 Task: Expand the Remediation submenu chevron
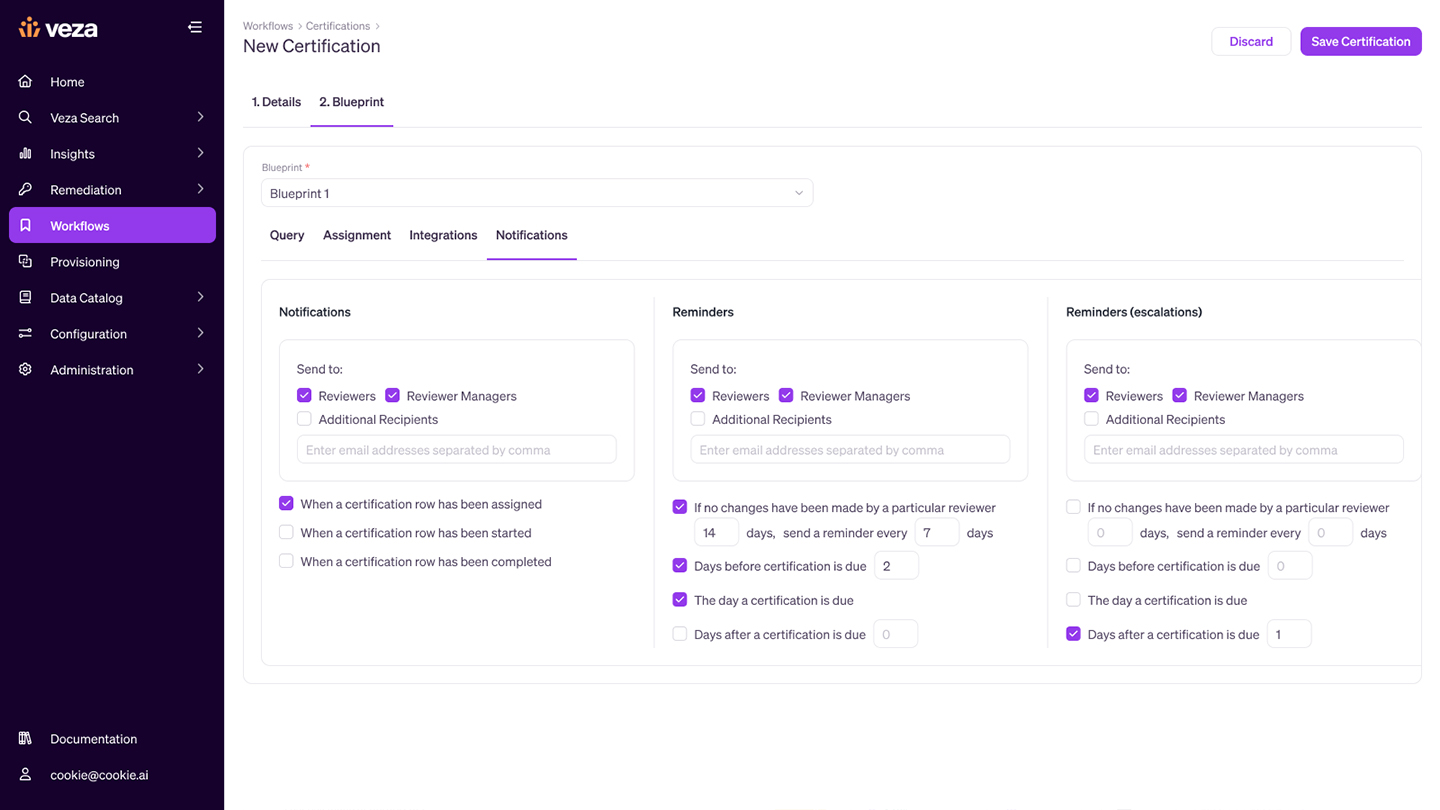click(x=200, y=189)
